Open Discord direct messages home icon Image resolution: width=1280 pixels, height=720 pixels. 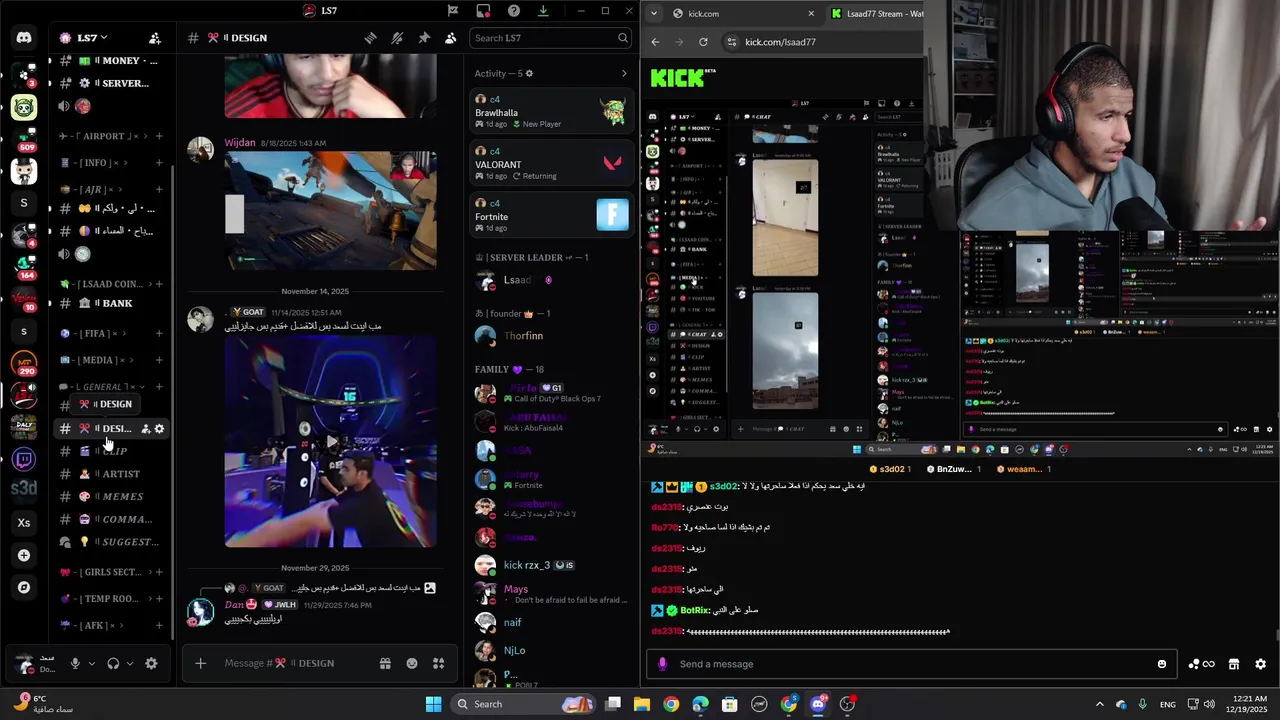point(24,38)
